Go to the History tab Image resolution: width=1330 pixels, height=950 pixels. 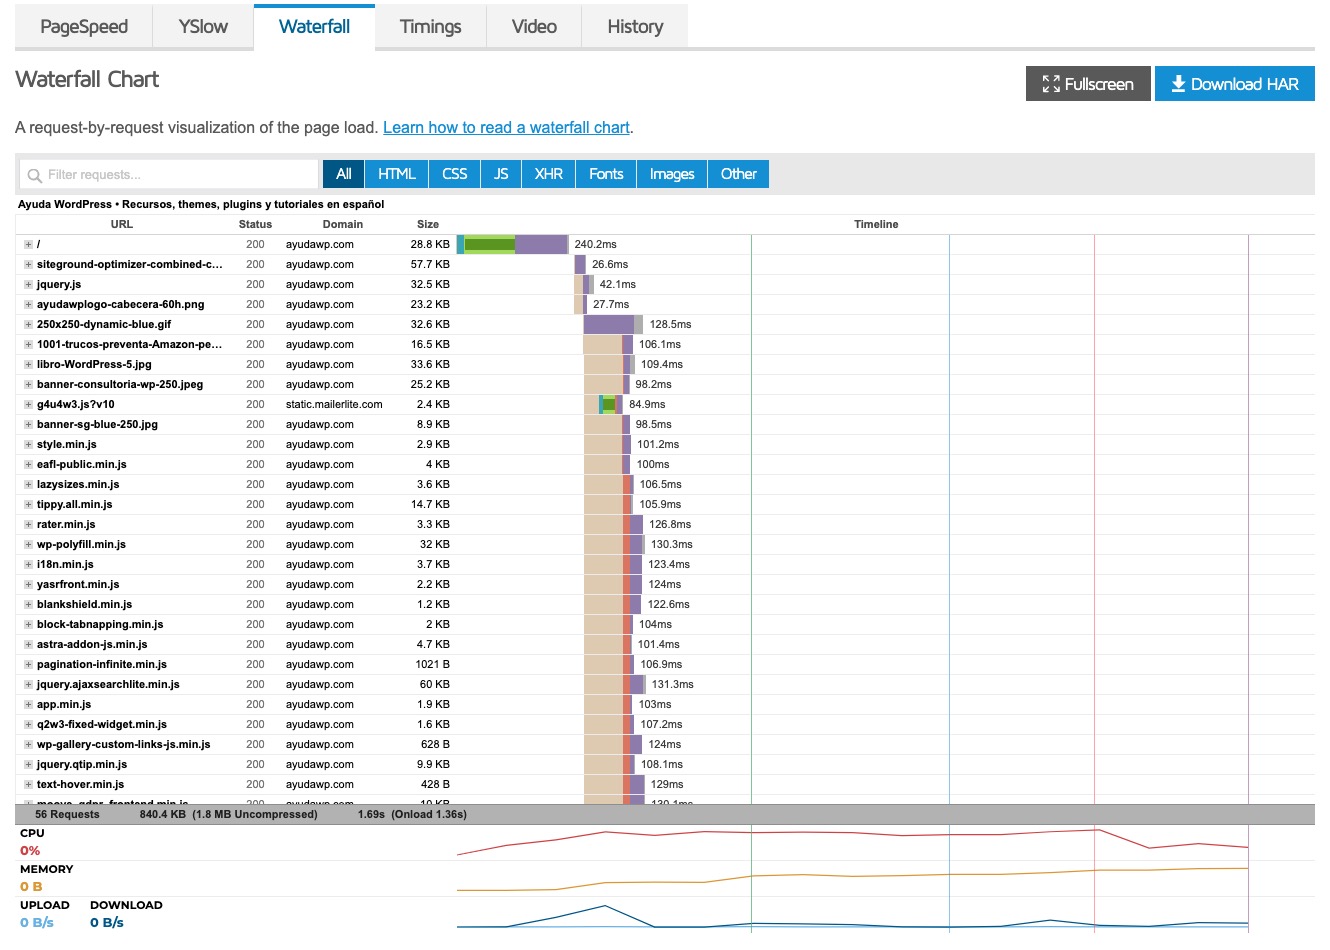pos(635,27)
